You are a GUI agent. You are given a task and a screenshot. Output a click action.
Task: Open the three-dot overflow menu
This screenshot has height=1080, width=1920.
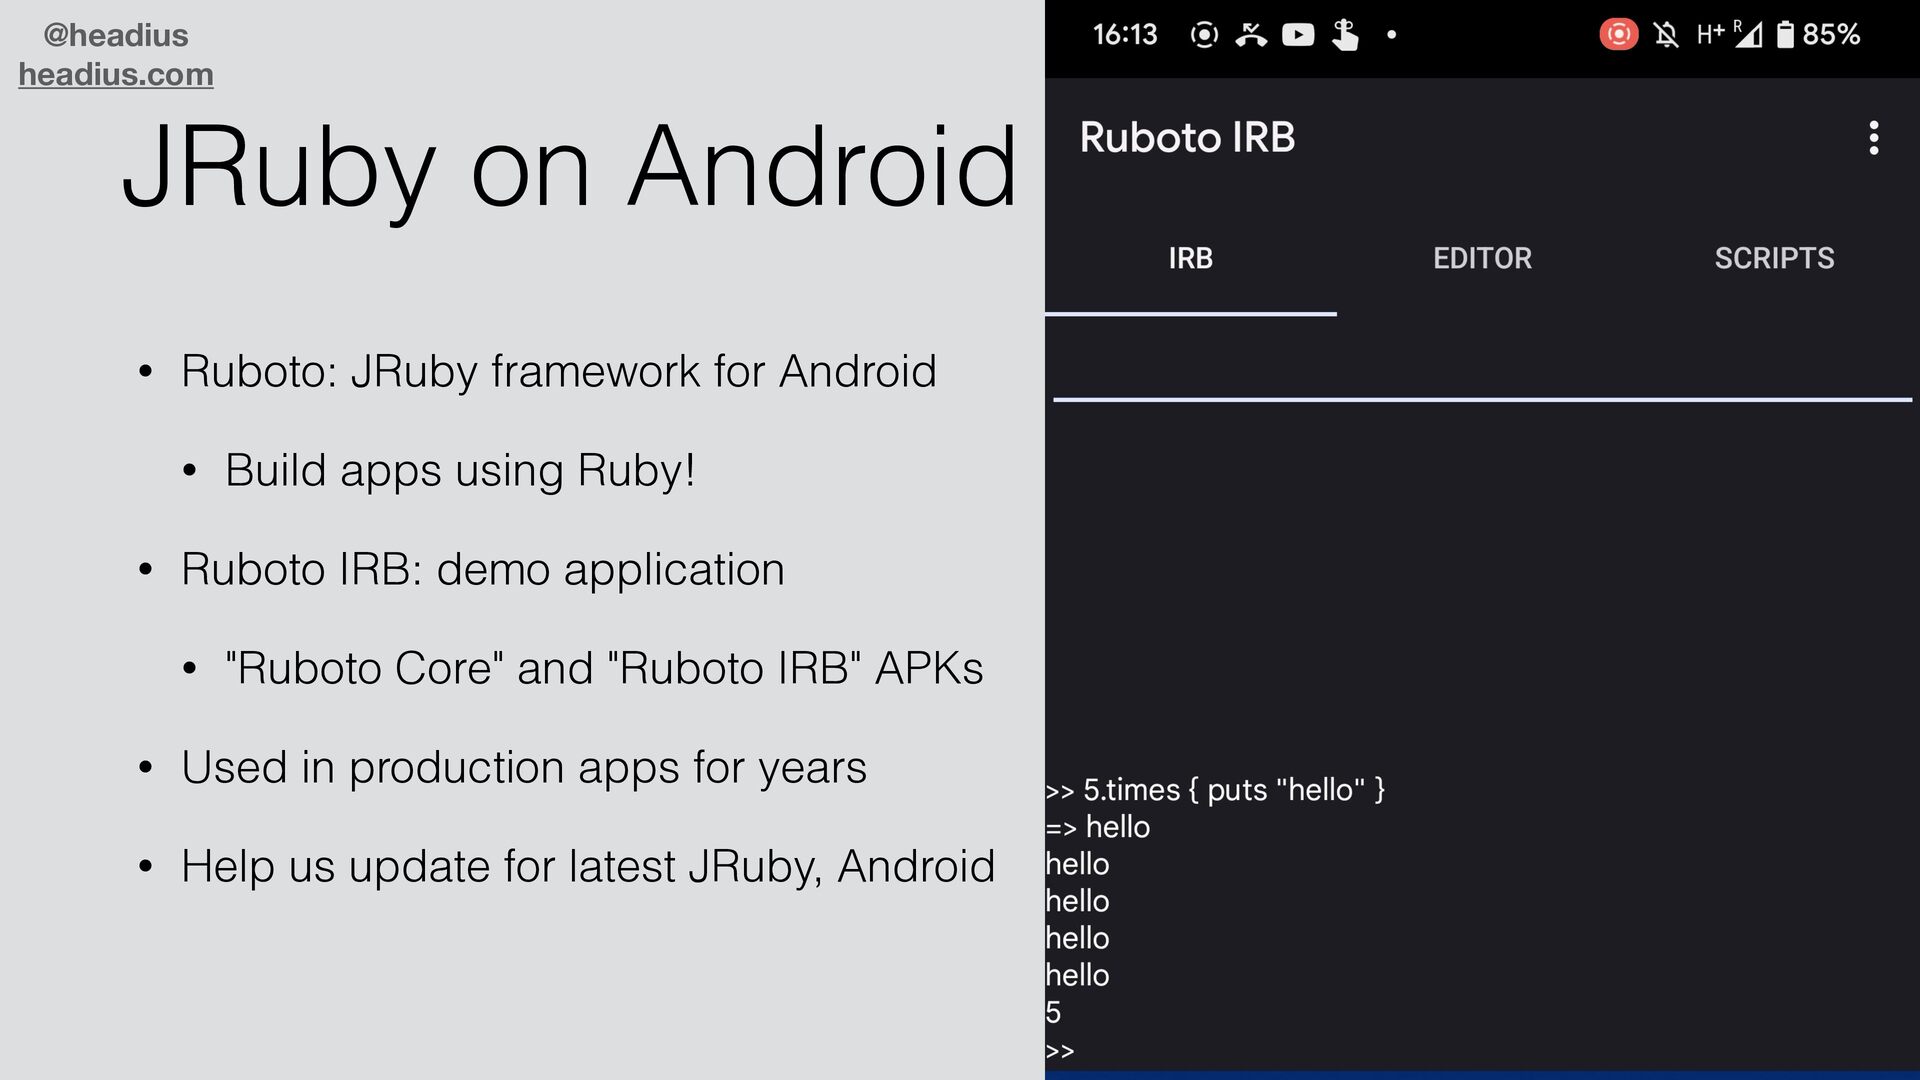pyautogui.click(x=1873, y=138)
